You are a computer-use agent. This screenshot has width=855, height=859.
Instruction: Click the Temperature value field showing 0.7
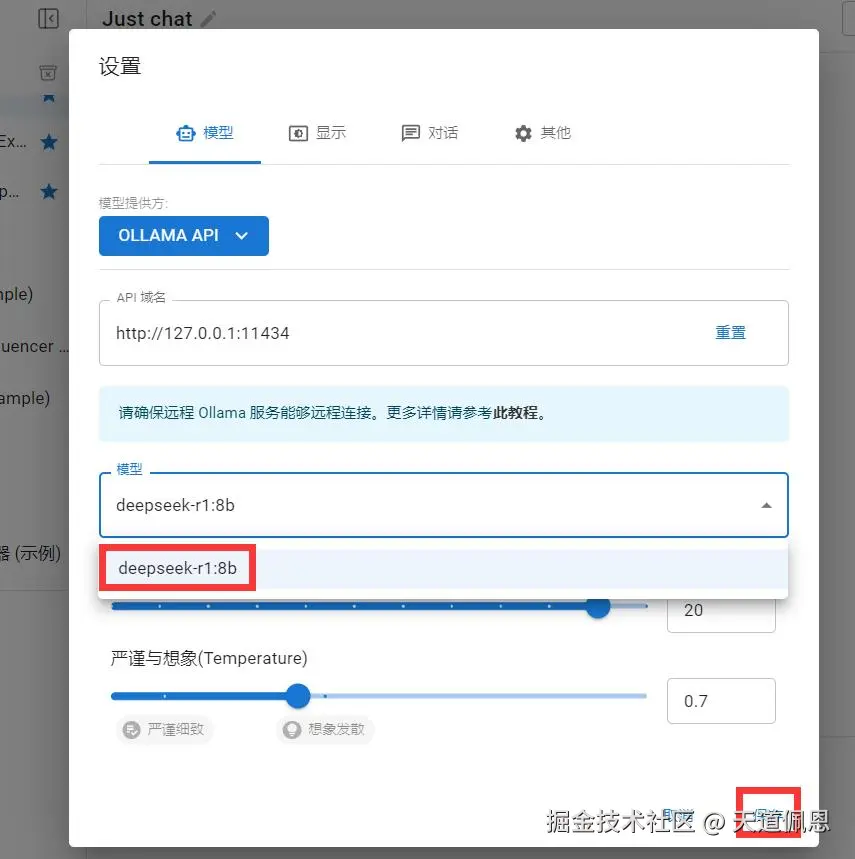tap(721, 701)
